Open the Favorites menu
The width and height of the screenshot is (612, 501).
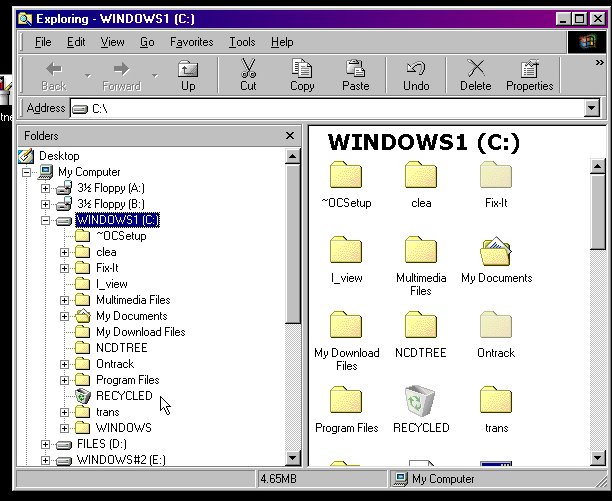(x=191, y=42)
